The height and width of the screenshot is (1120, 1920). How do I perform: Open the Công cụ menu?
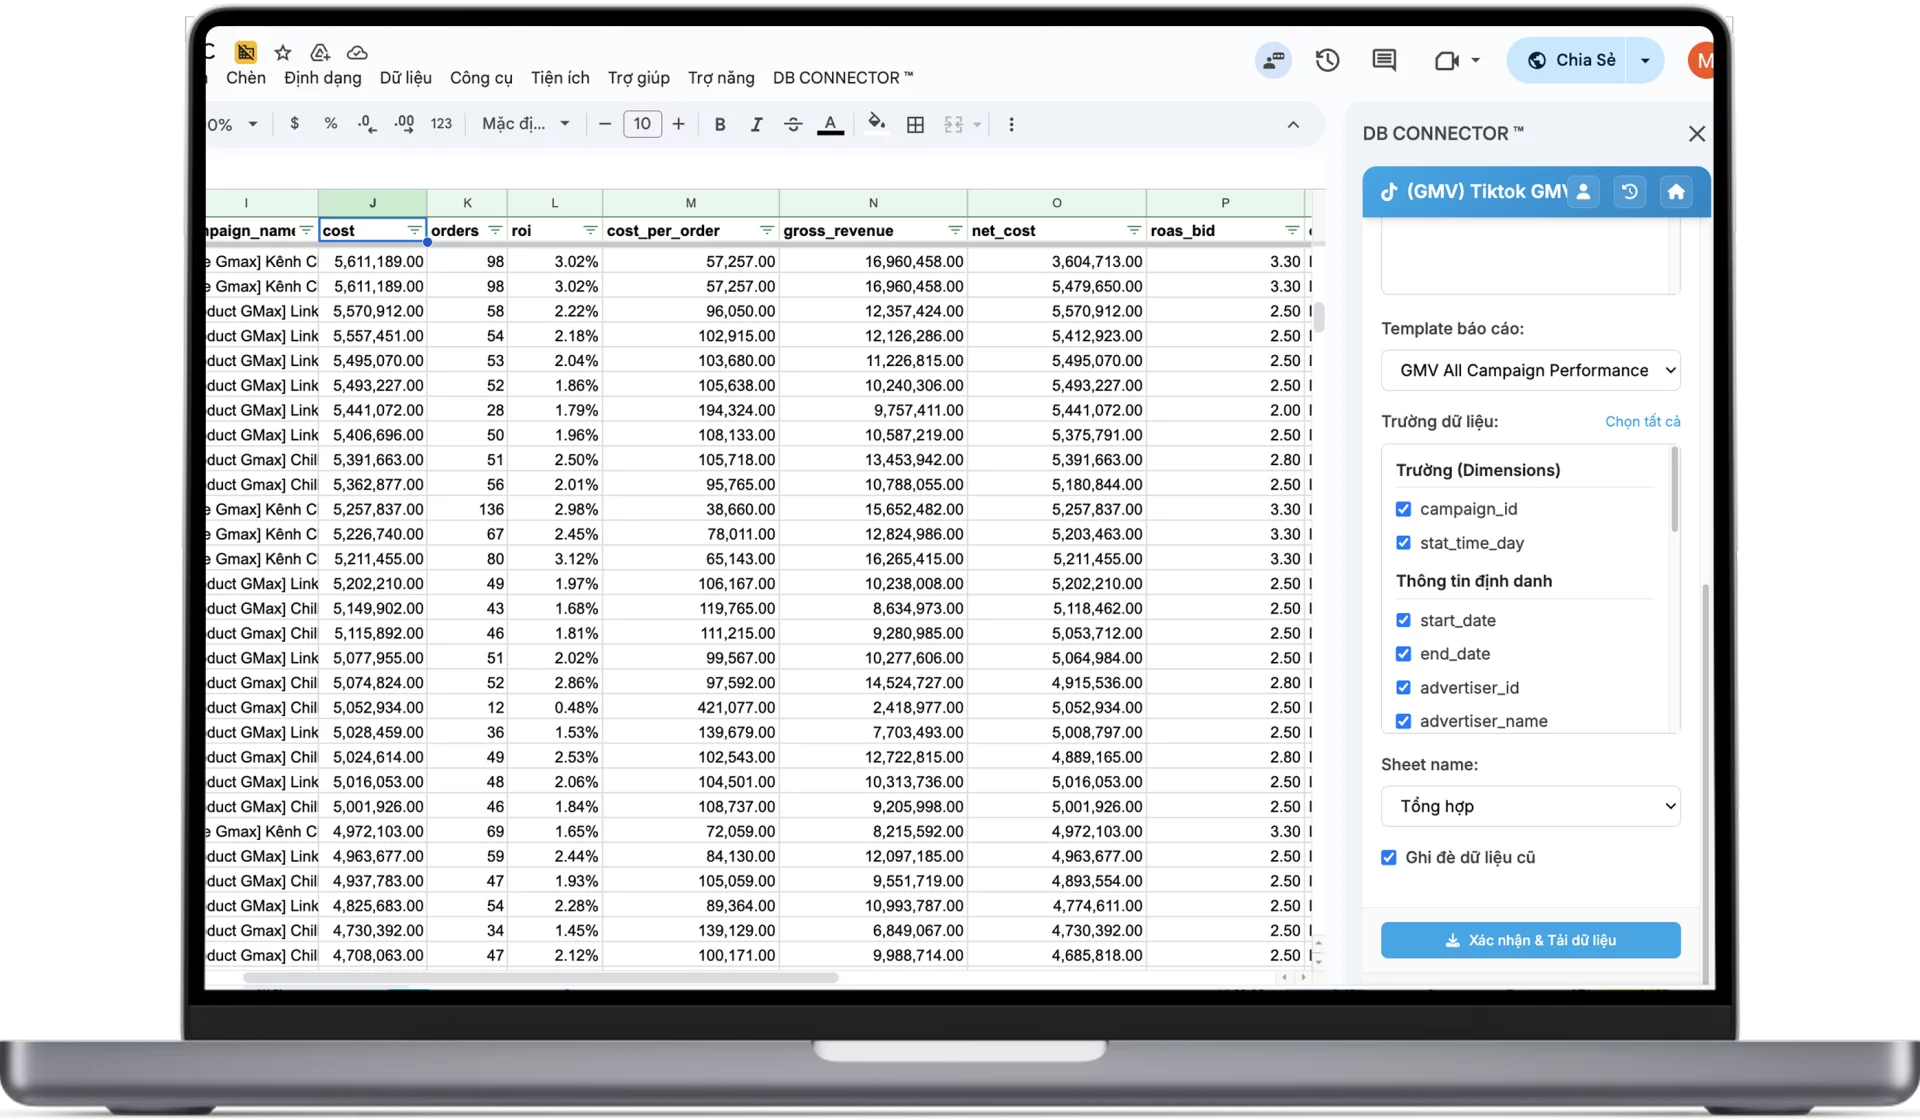pyautogui.click(x=481, y=78)
